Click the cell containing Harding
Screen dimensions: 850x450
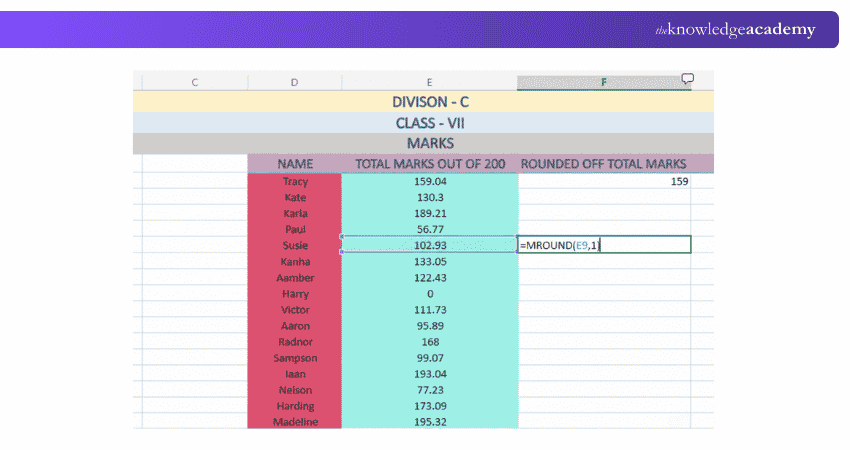tap(295, 406)
